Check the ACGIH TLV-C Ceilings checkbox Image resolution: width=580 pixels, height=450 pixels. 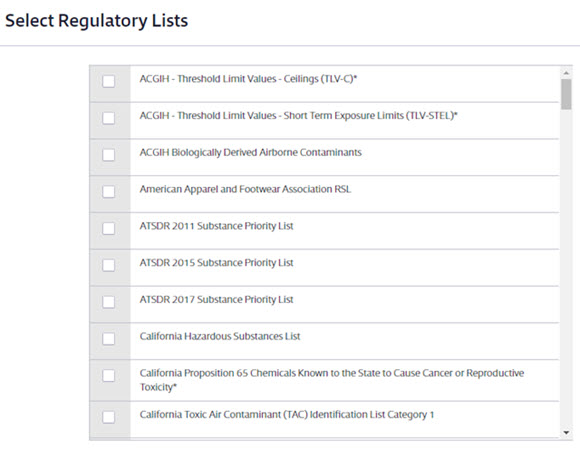click(x=108, y=81)
